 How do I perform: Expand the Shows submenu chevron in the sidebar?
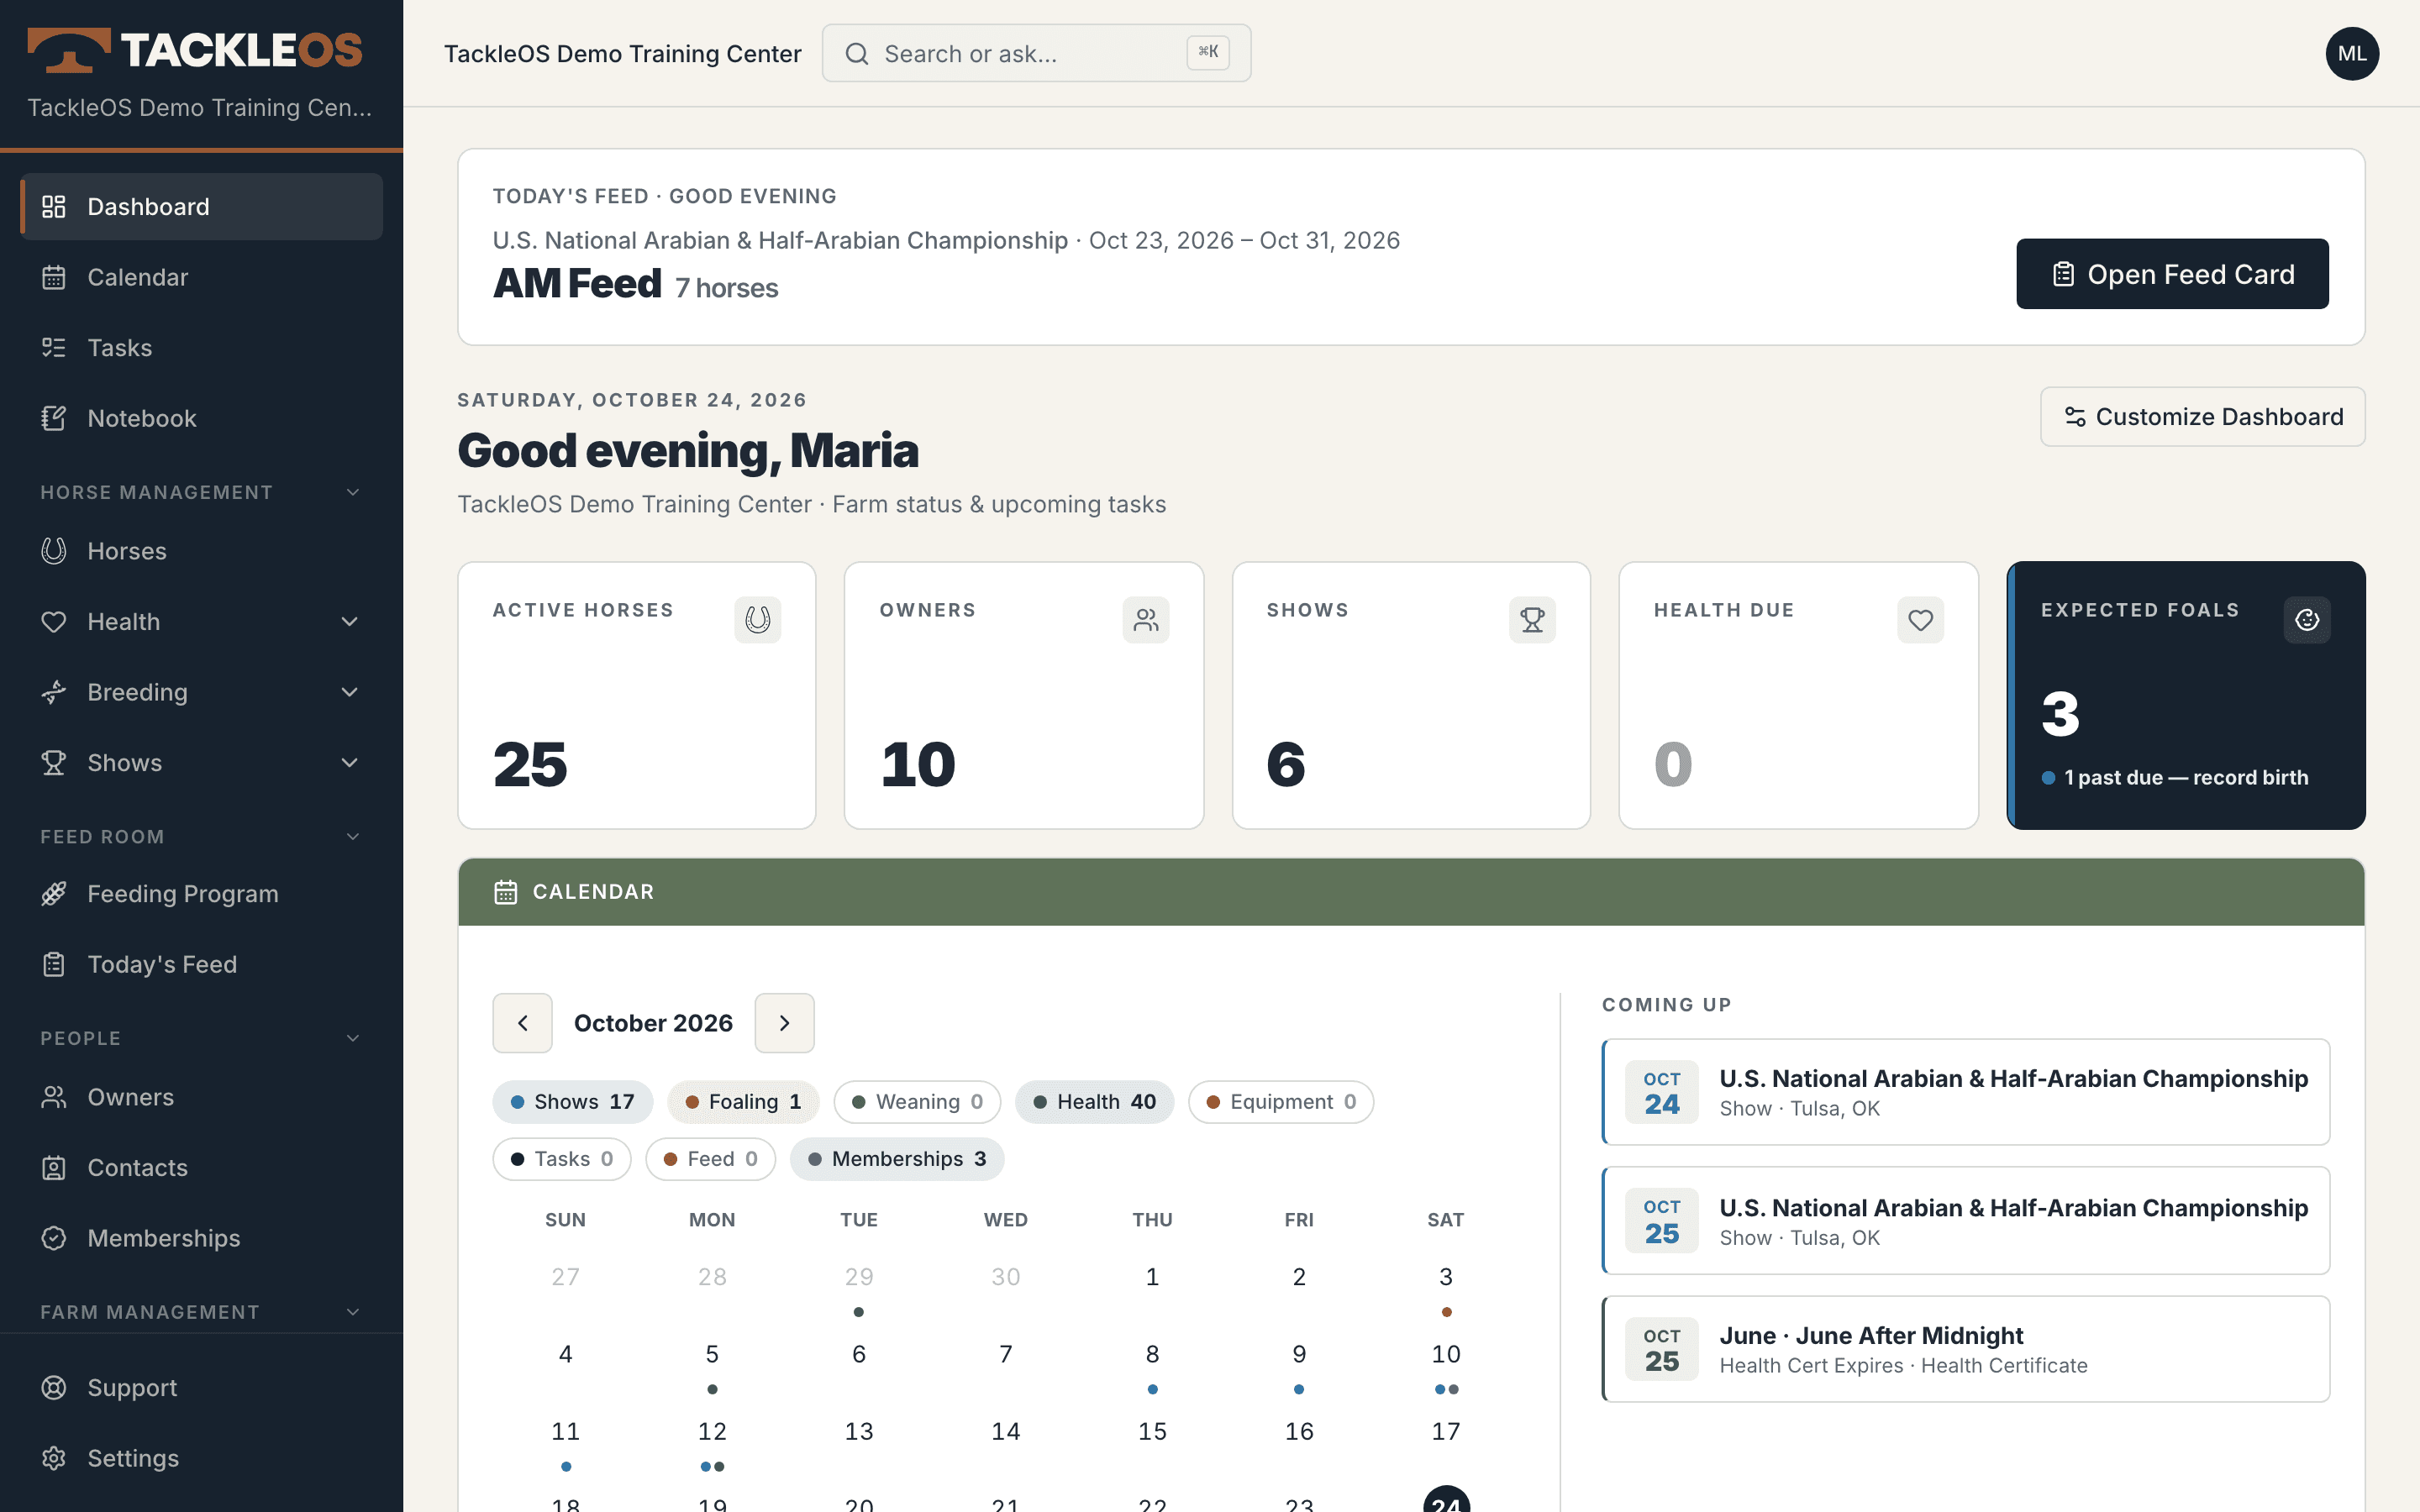coord(350,763)
